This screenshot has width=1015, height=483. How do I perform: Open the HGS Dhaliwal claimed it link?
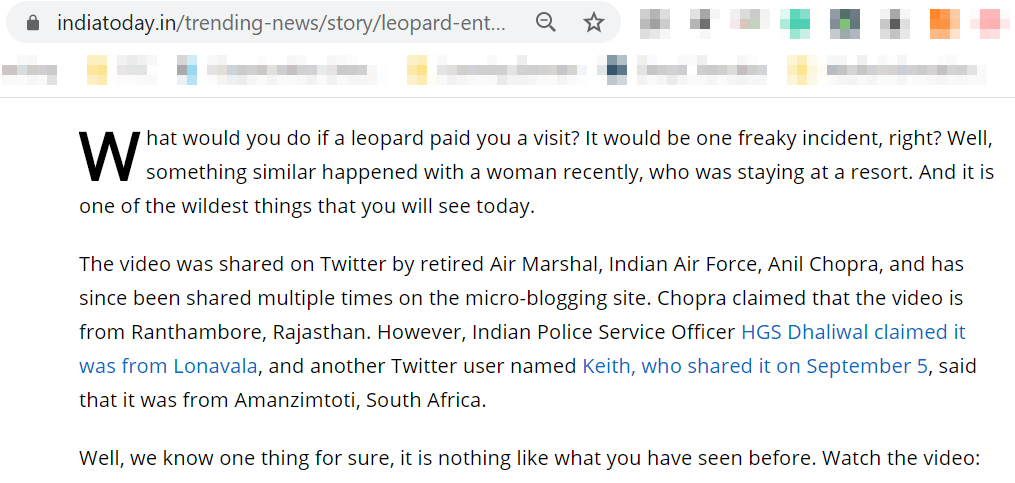pyautogui.click(x=853, y=332)
